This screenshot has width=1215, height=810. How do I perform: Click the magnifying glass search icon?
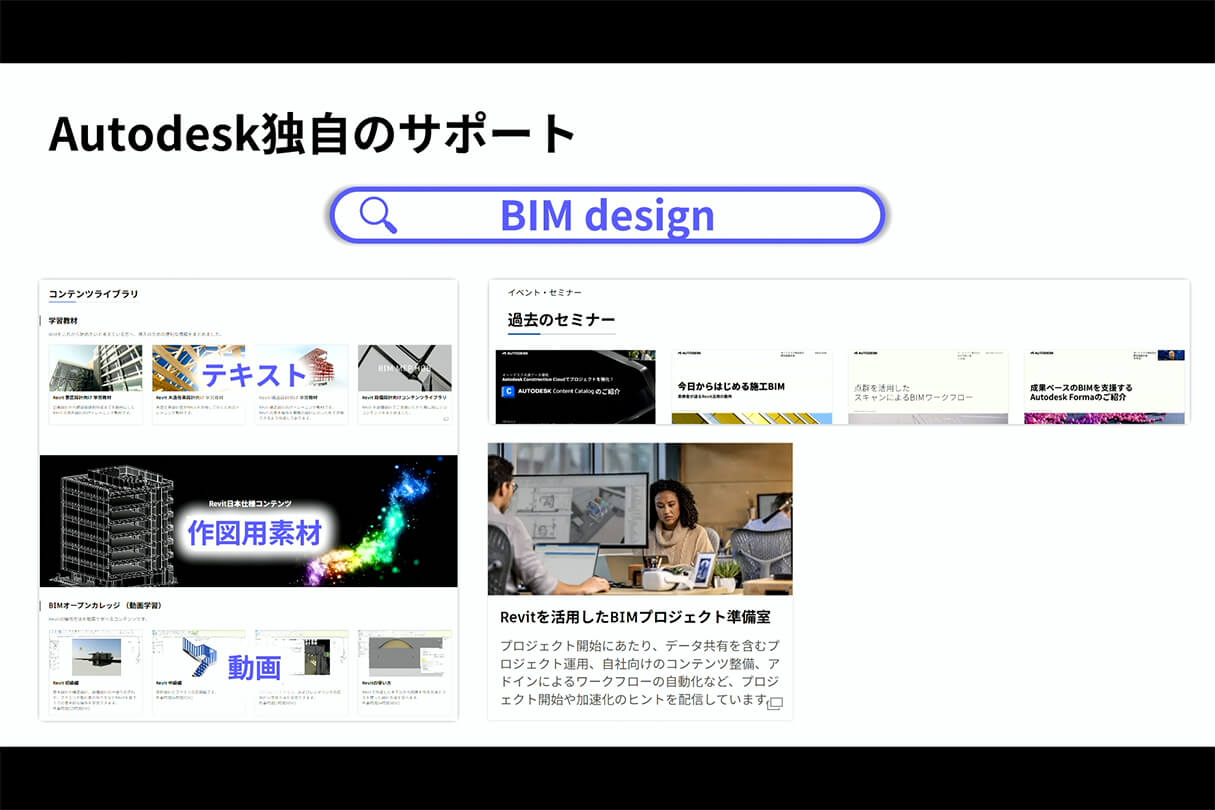pos(376,214)
